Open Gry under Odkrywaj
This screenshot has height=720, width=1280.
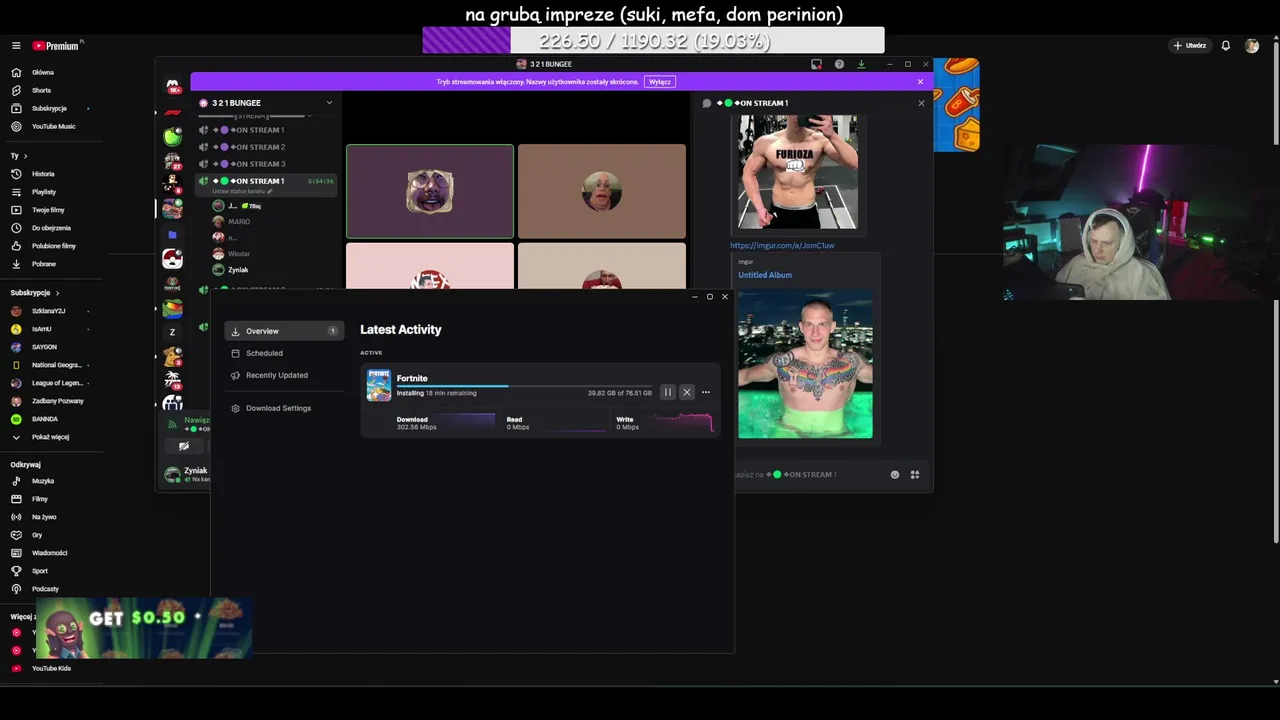[x=37, y=535]
